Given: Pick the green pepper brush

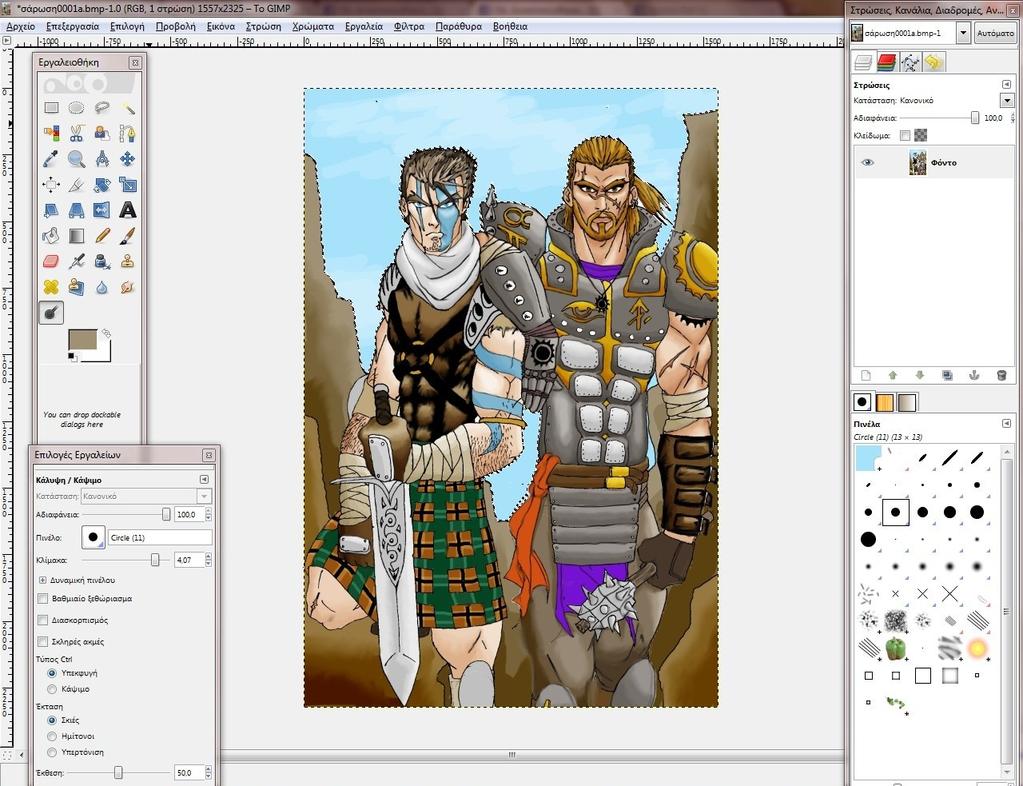Looking at the screenshot, I should point(895,648).
